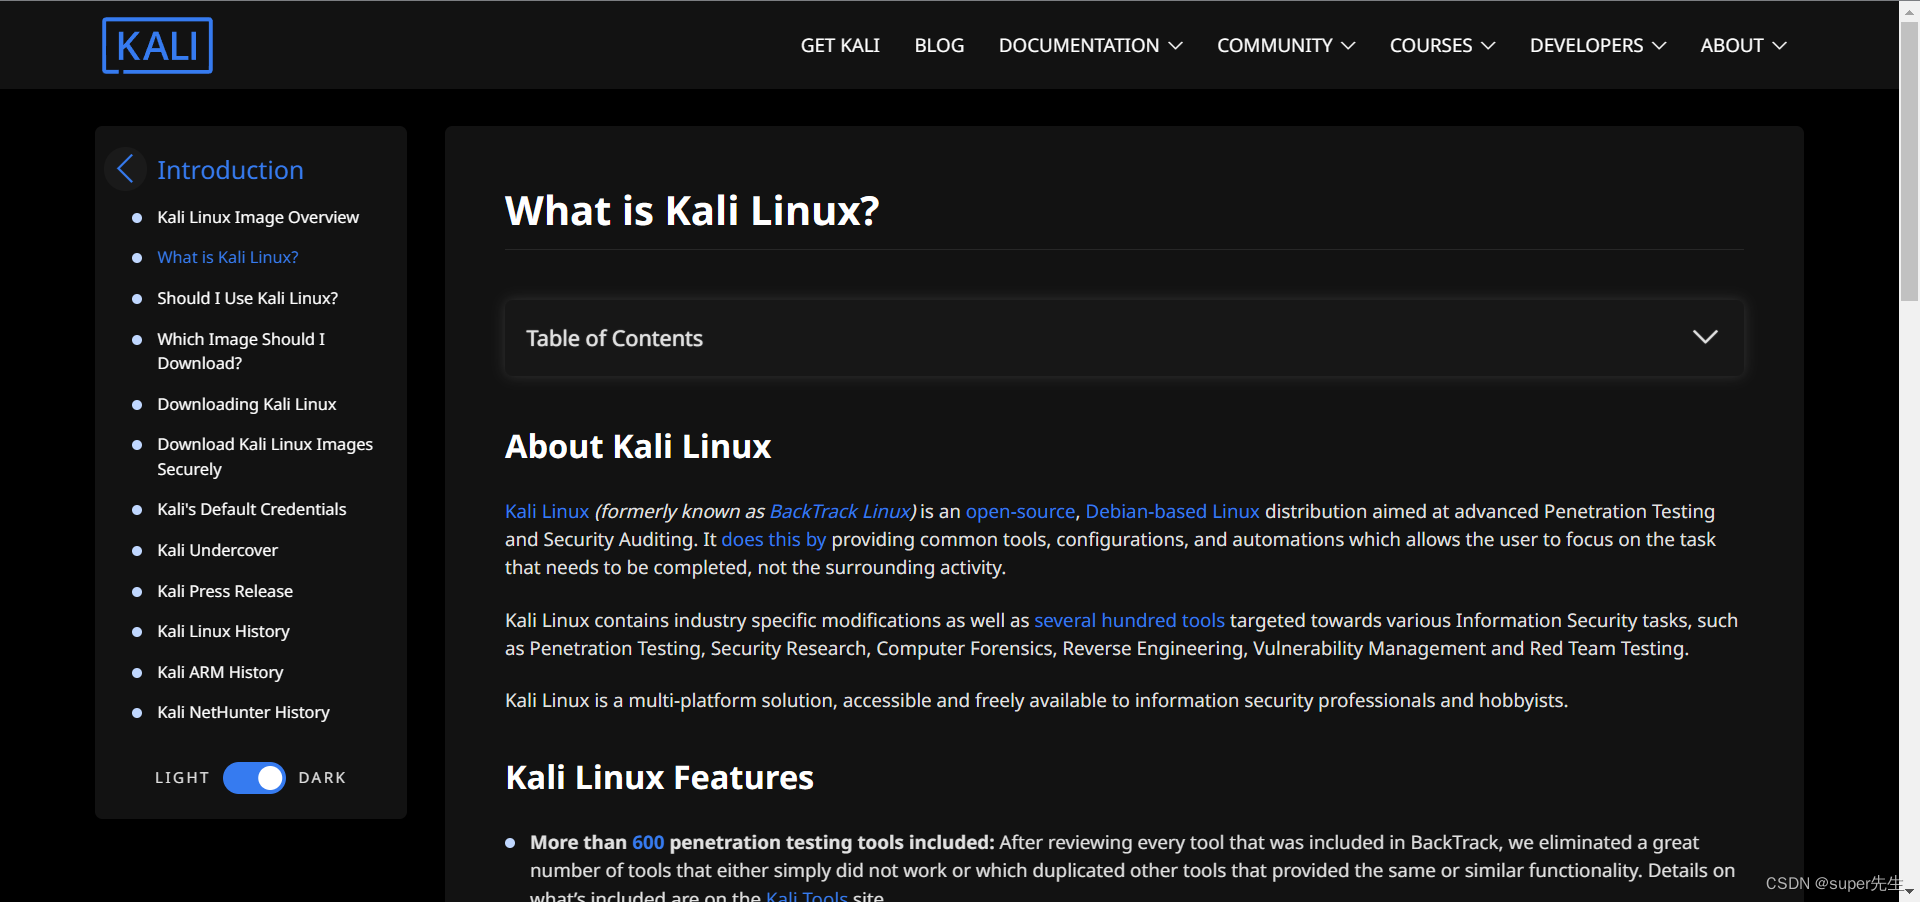This screenshot has width=1920, height=902.
Task: Open Kali Undercover page
Action: pos(217,550)
